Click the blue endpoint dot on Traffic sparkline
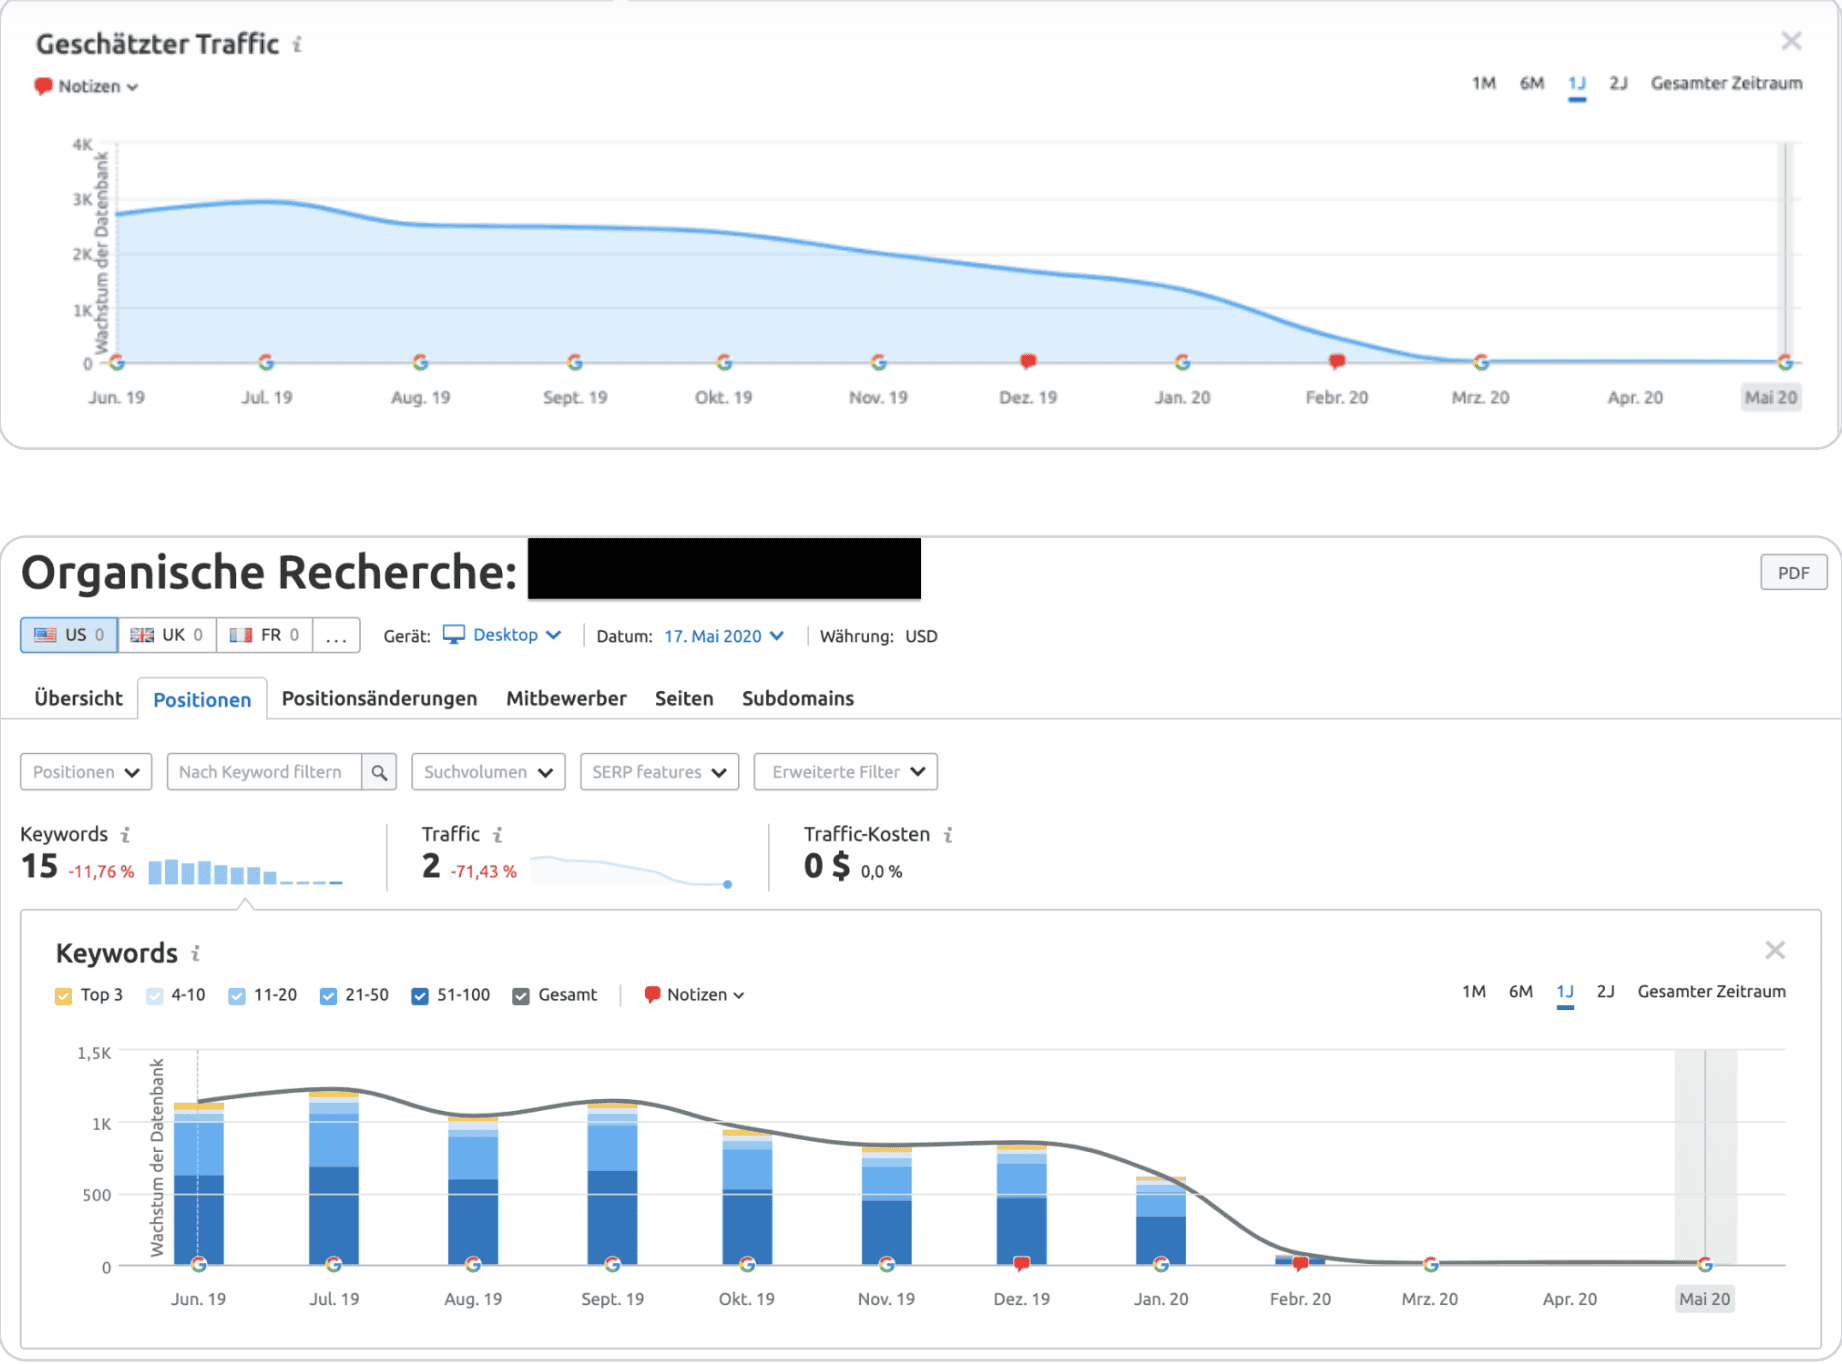This screenshot has width=1842, height=1364. tap(727, 884)
